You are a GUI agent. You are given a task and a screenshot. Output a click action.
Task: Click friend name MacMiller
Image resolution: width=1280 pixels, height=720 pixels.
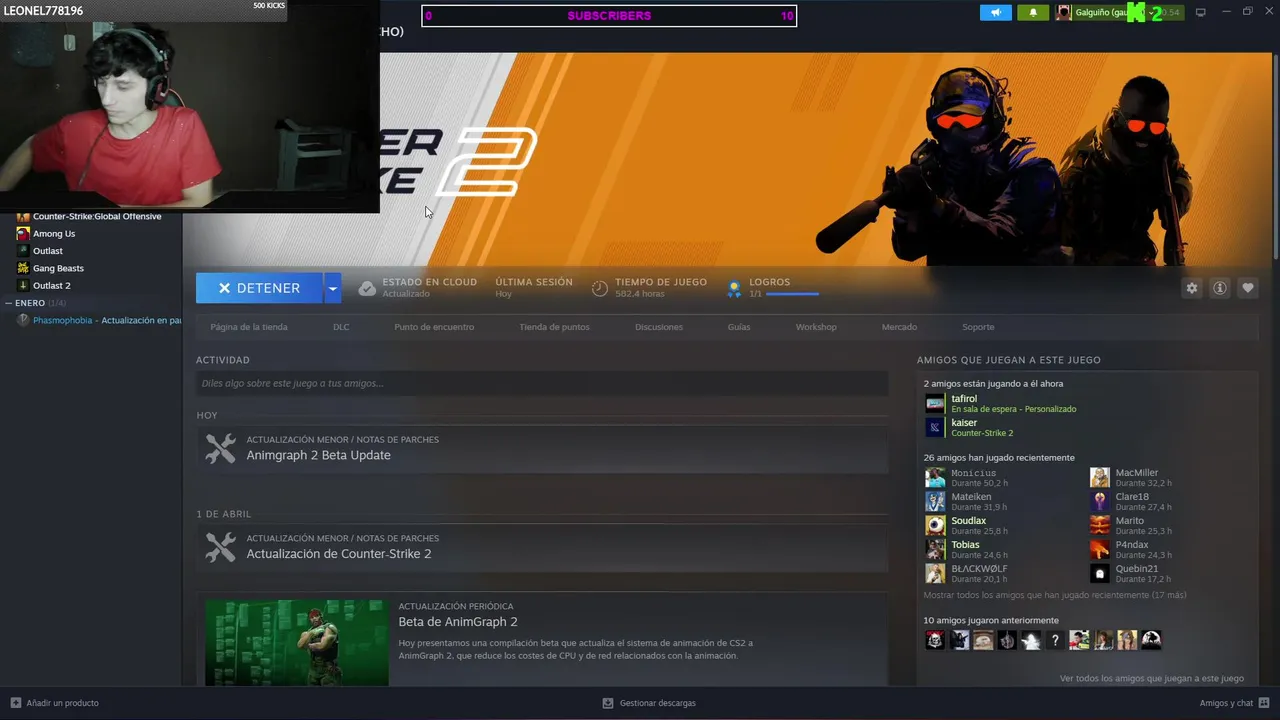coord(1137,473)
